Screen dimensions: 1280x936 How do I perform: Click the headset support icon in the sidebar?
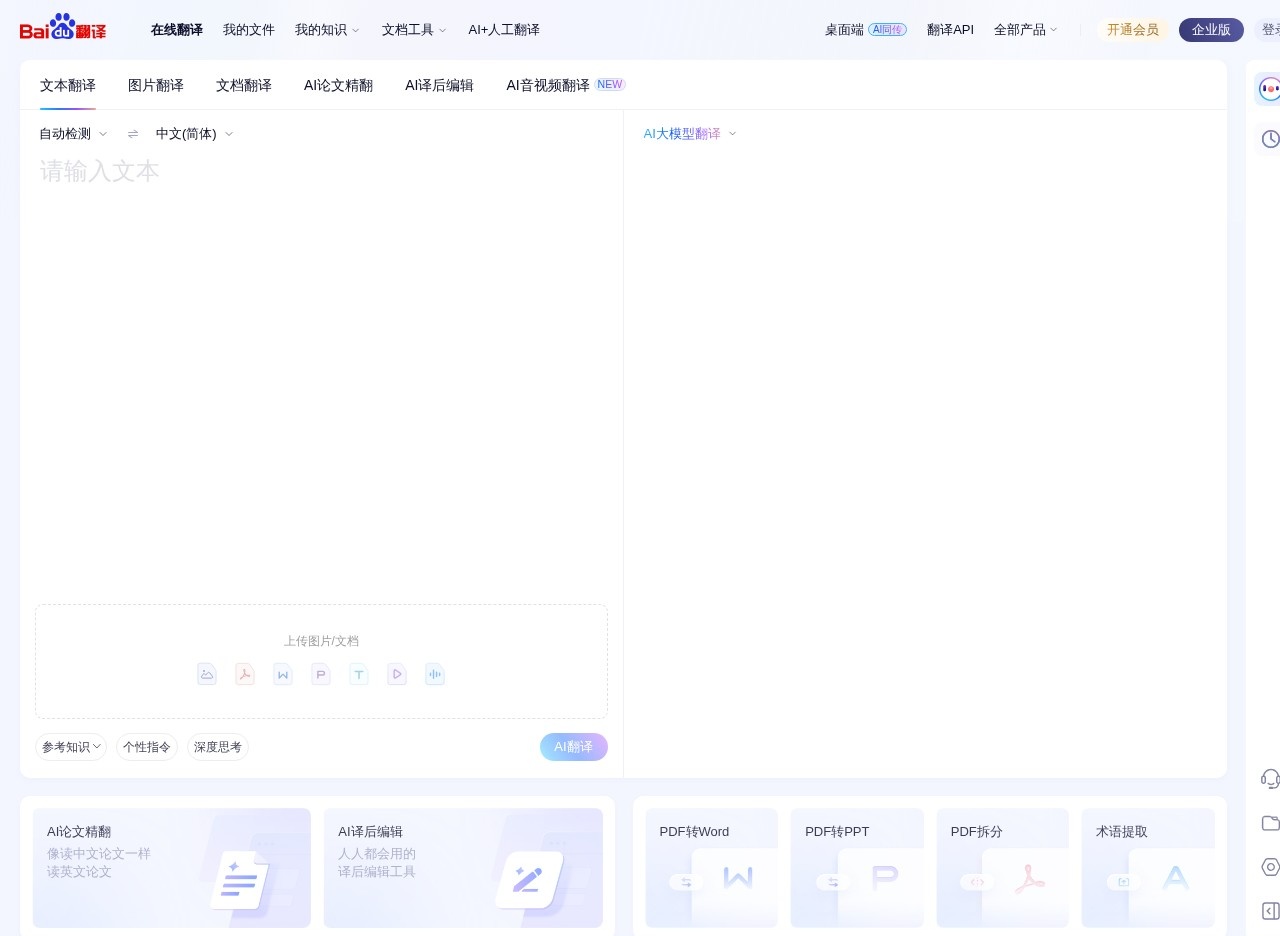(1271, 779)
